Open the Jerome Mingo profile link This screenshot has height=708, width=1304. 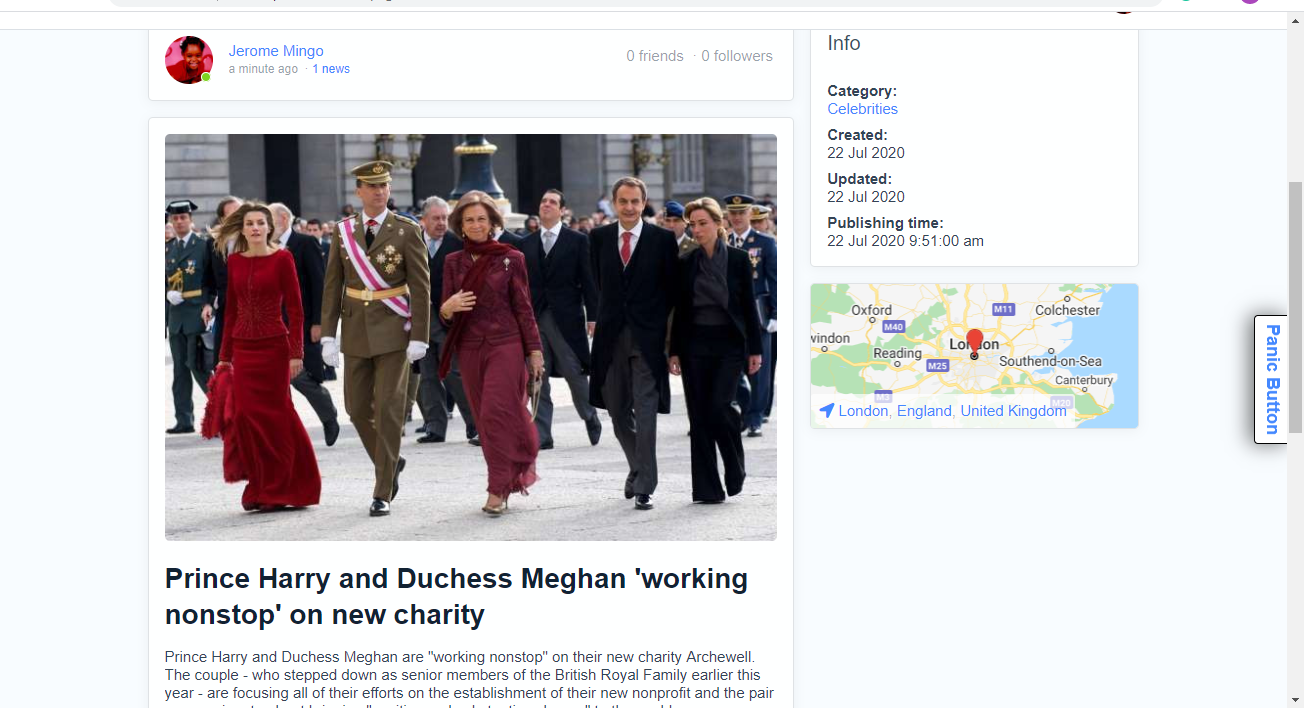click(x=276, y=51)
